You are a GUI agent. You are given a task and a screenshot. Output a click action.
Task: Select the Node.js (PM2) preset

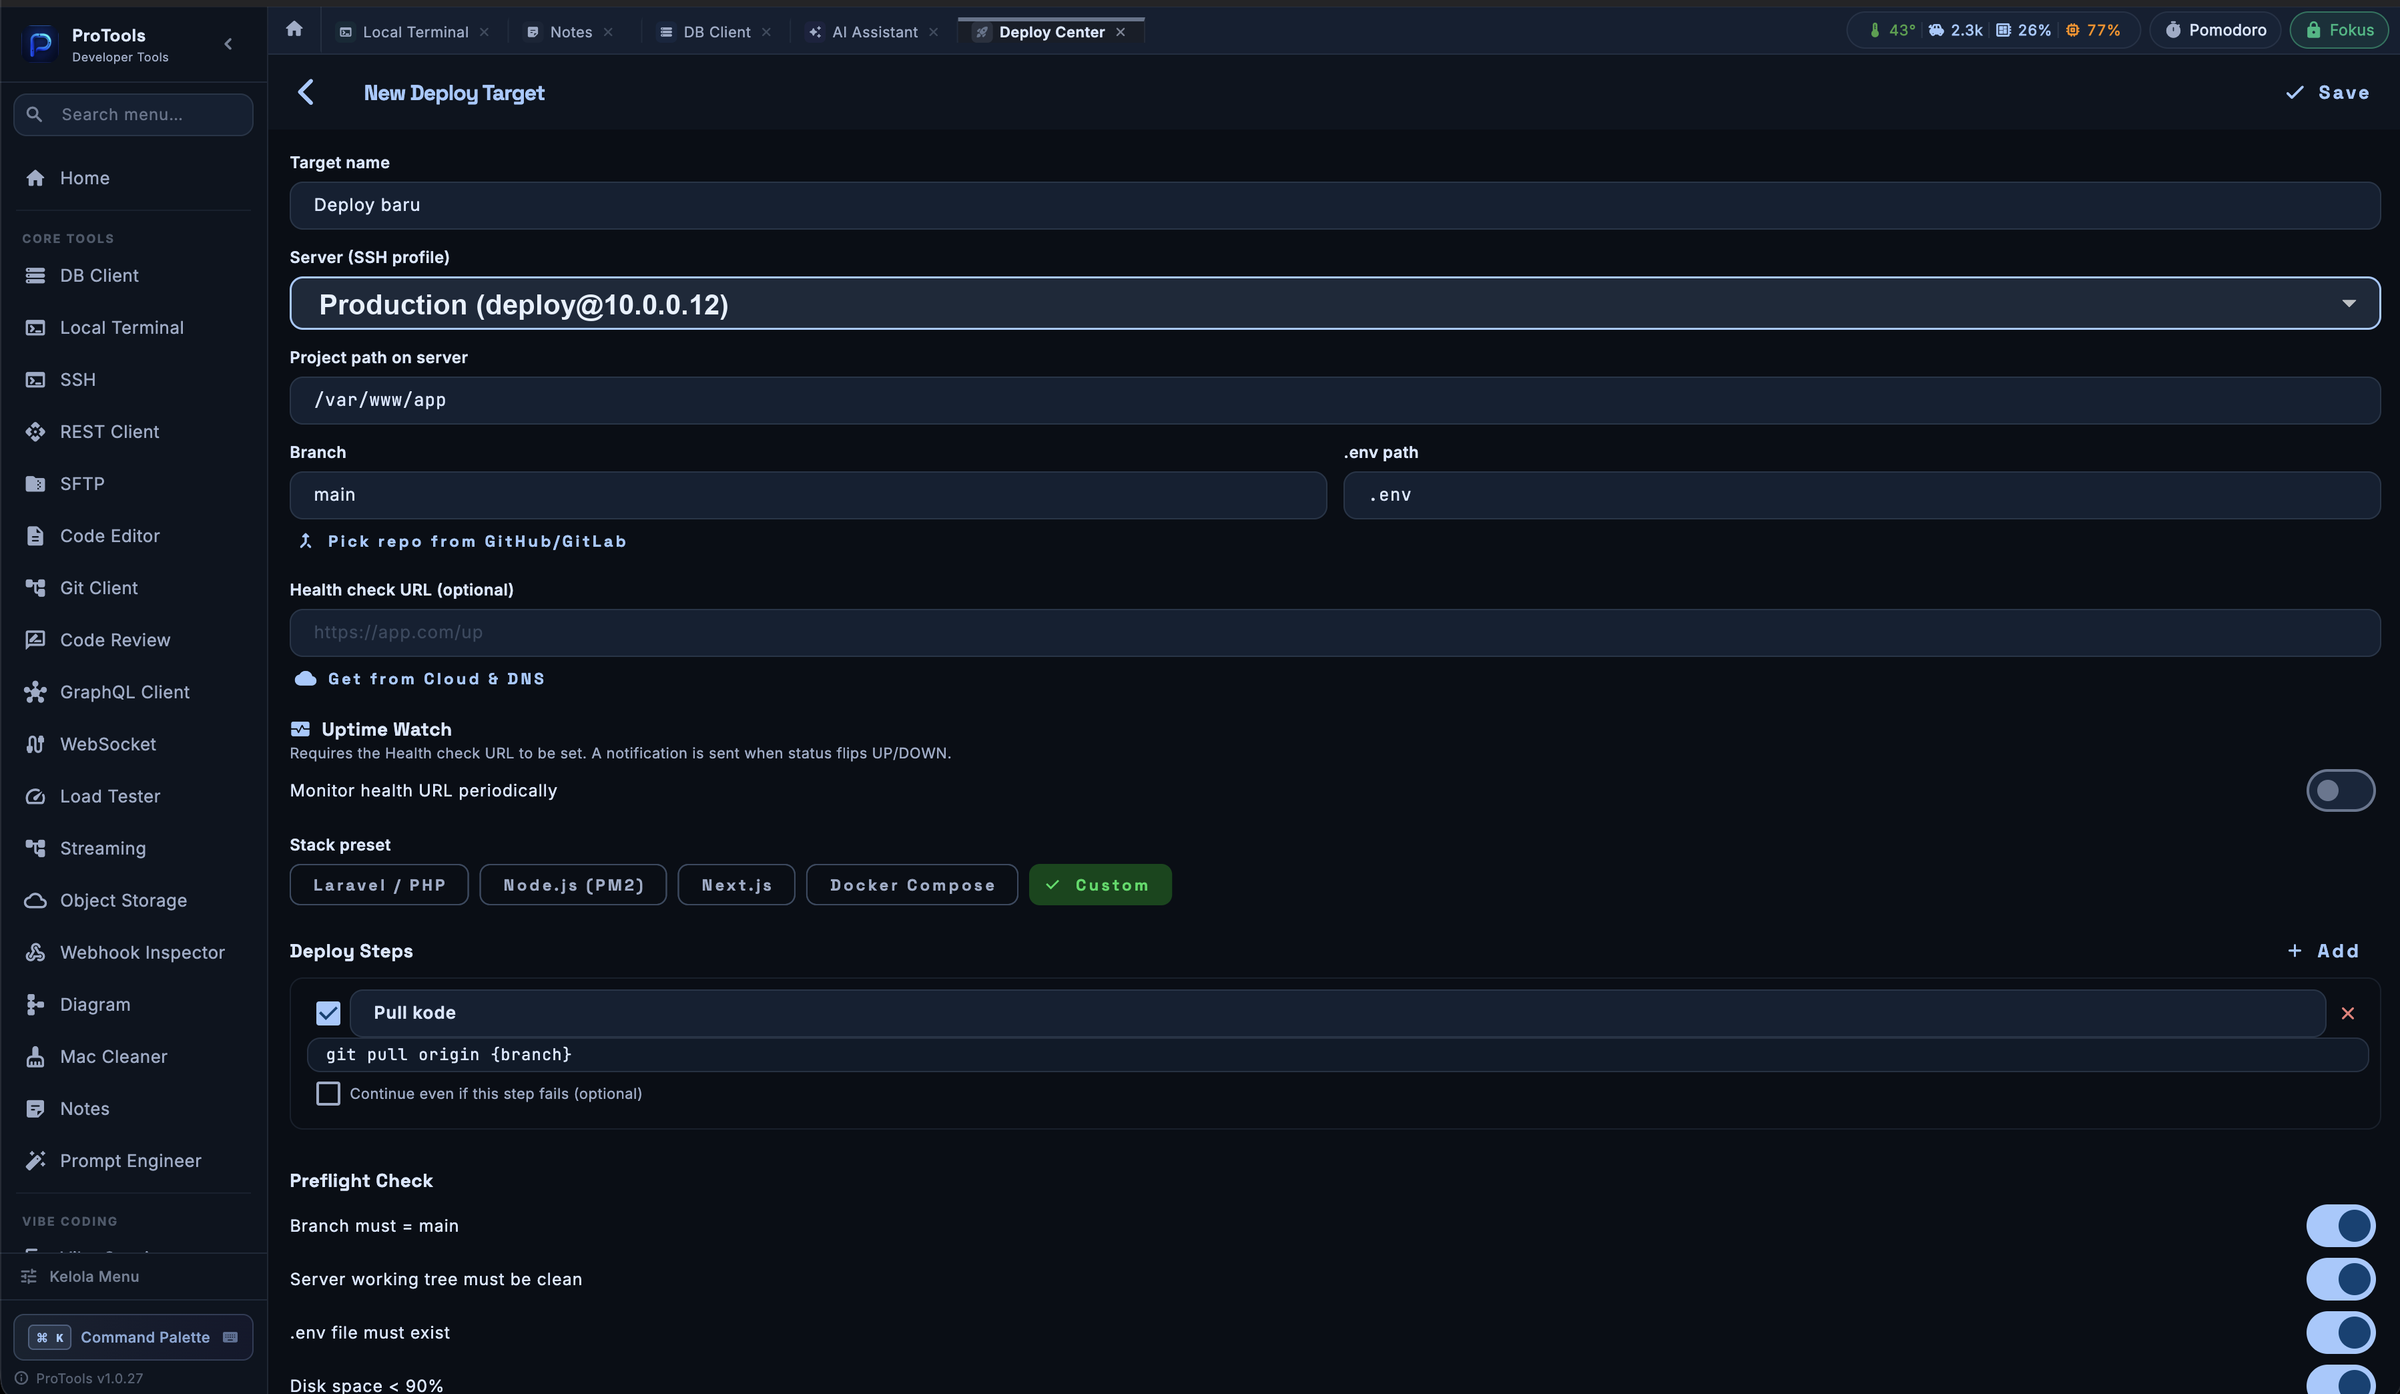click(573, 884)
